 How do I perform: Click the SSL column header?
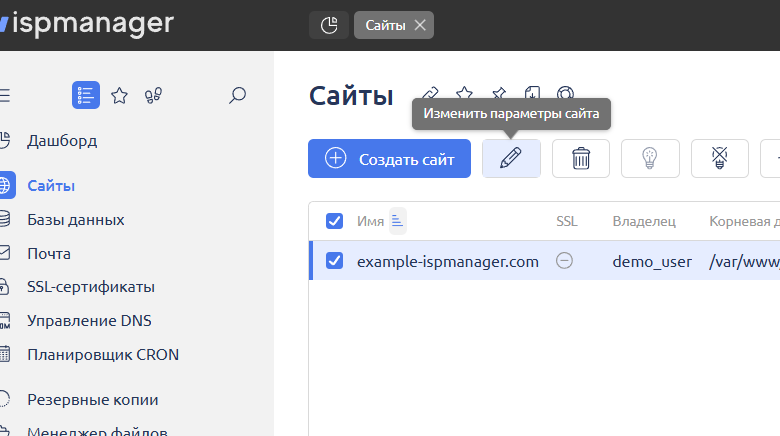click(x=566, y=221)
